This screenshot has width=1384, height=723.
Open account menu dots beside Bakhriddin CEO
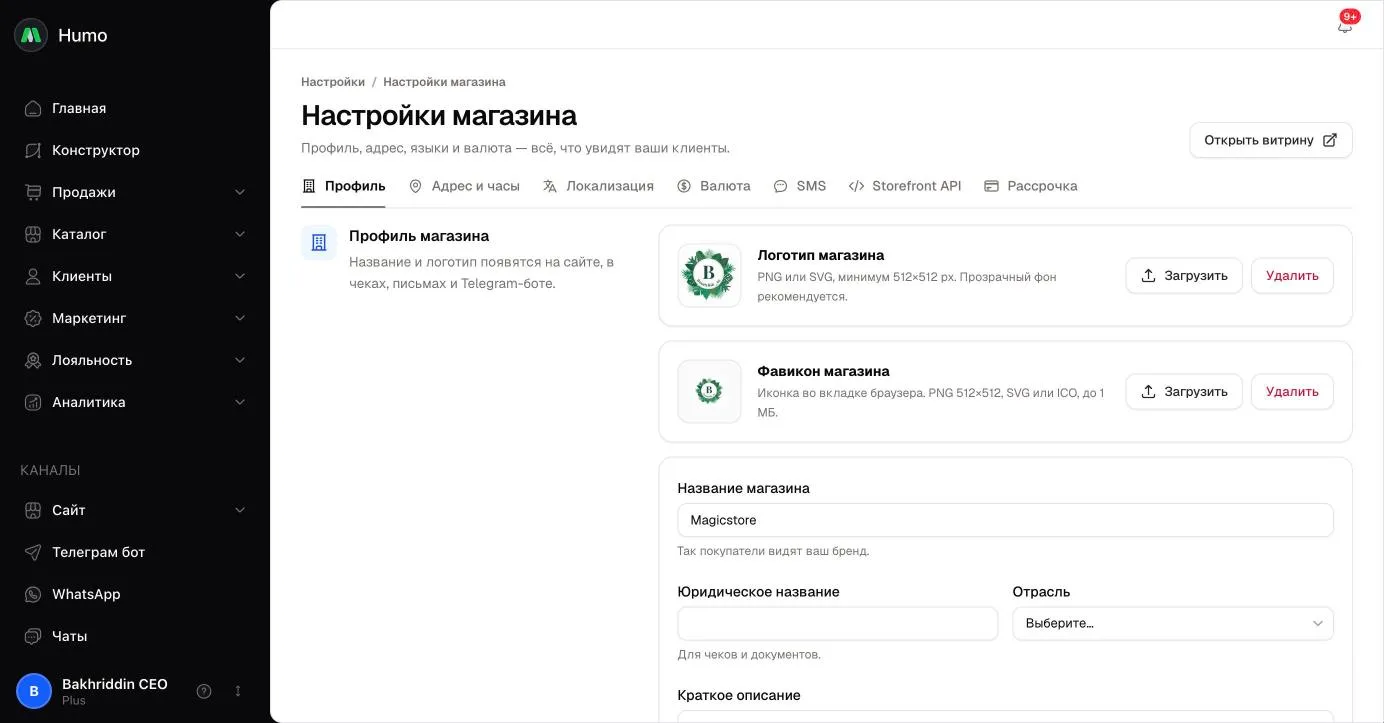(238, 691)
